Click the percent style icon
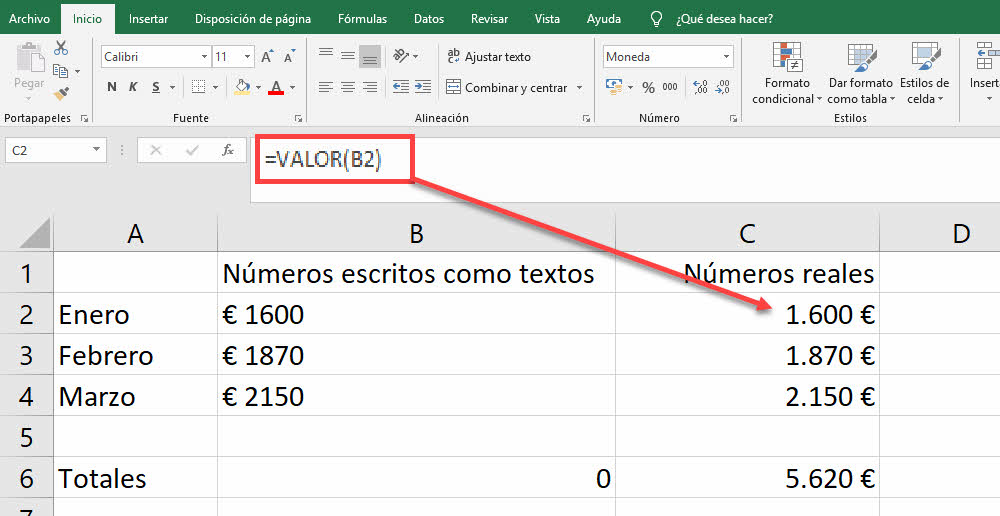Image resolution: width=1000 pixels, height=516 pixels. (x=648, y=88)
